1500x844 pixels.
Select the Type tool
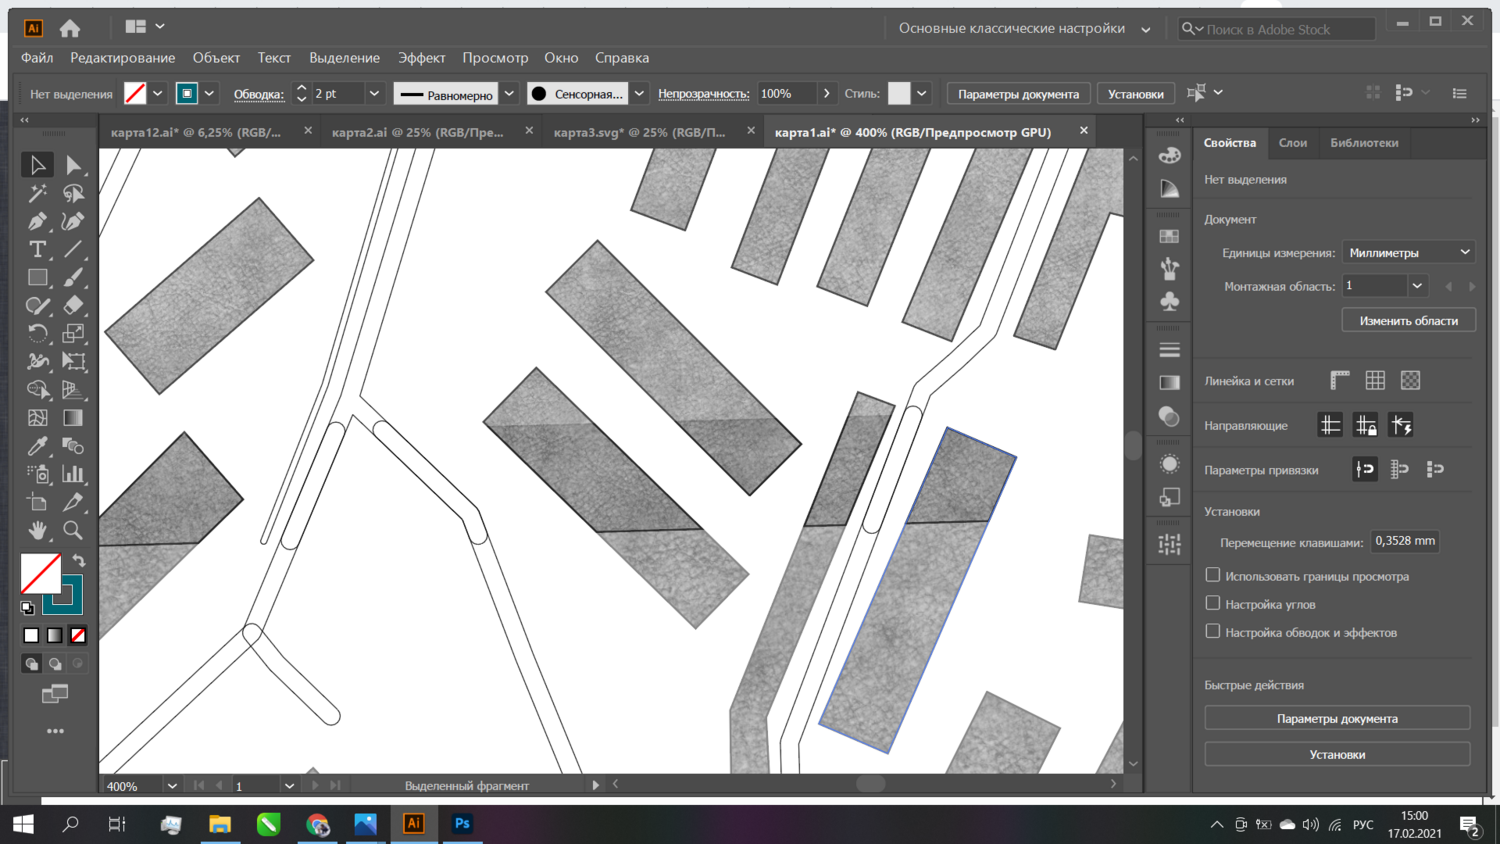click(37, 249)
